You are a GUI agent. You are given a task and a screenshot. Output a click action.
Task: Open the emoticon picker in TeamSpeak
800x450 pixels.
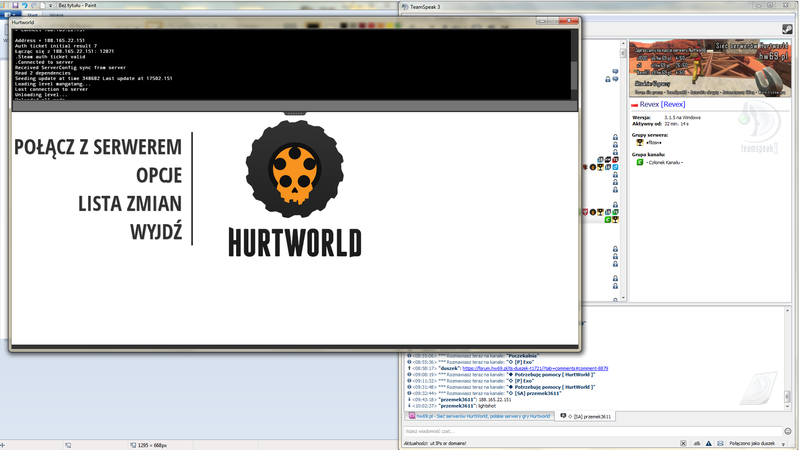(788, 431)
